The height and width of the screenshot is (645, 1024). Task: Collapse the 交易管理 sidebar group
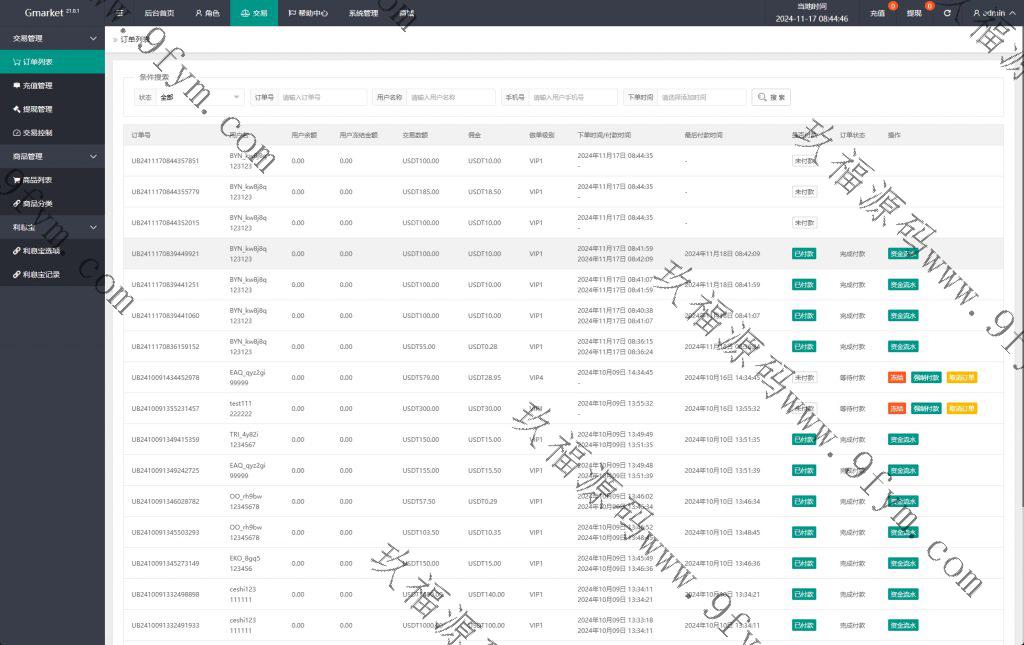pos(93,38)
